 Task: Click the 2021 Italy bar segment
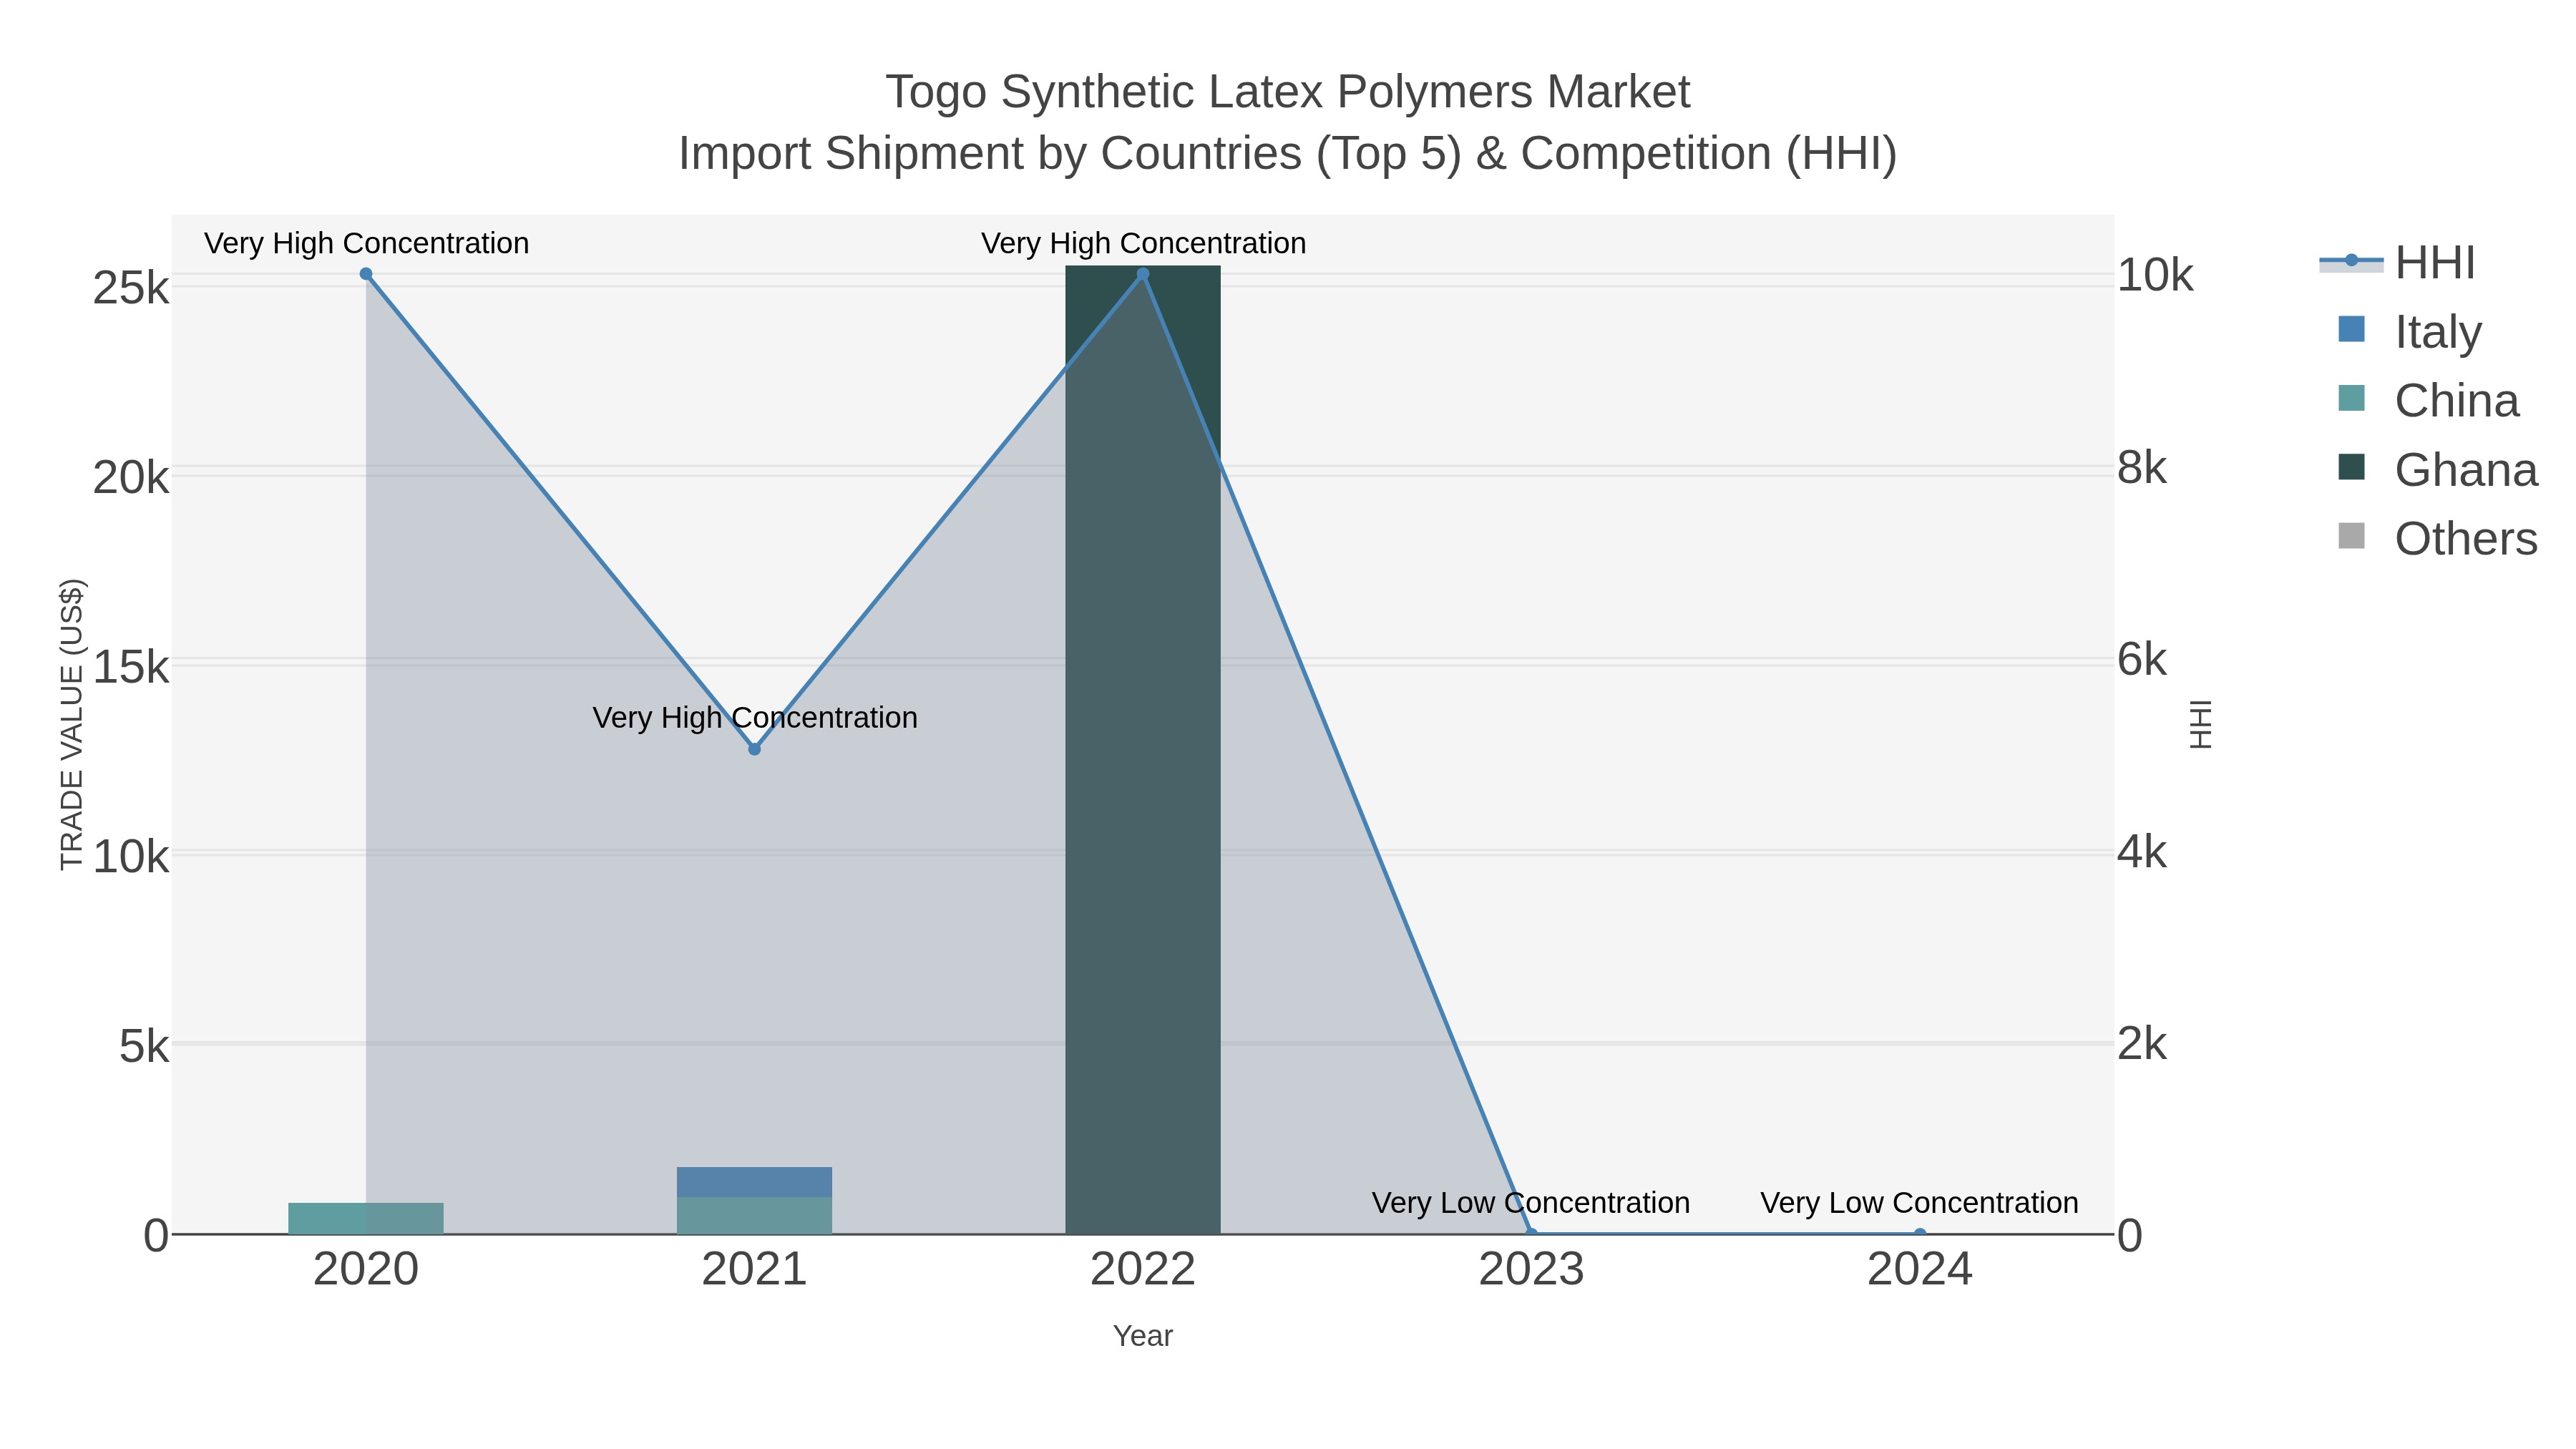[x=755, y=1182]
